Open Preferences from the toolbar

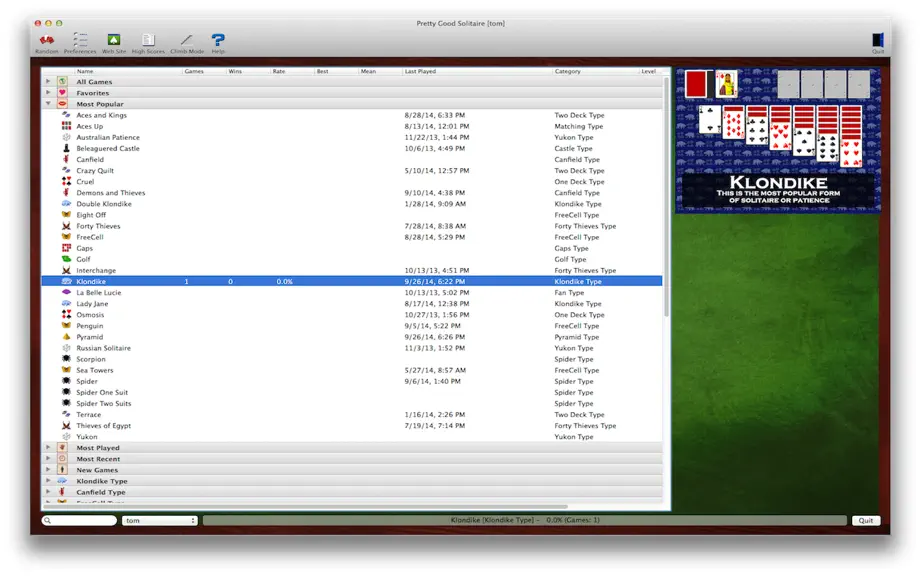(x=80, y=40)
